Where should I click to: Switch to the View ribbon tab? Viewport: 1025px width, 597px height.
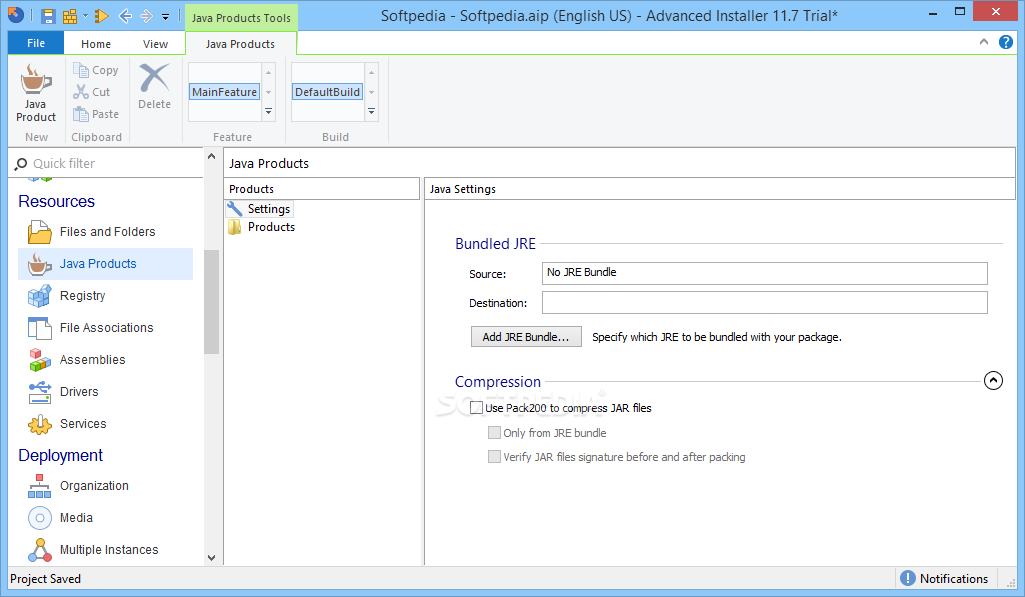(x=156, y=44)
